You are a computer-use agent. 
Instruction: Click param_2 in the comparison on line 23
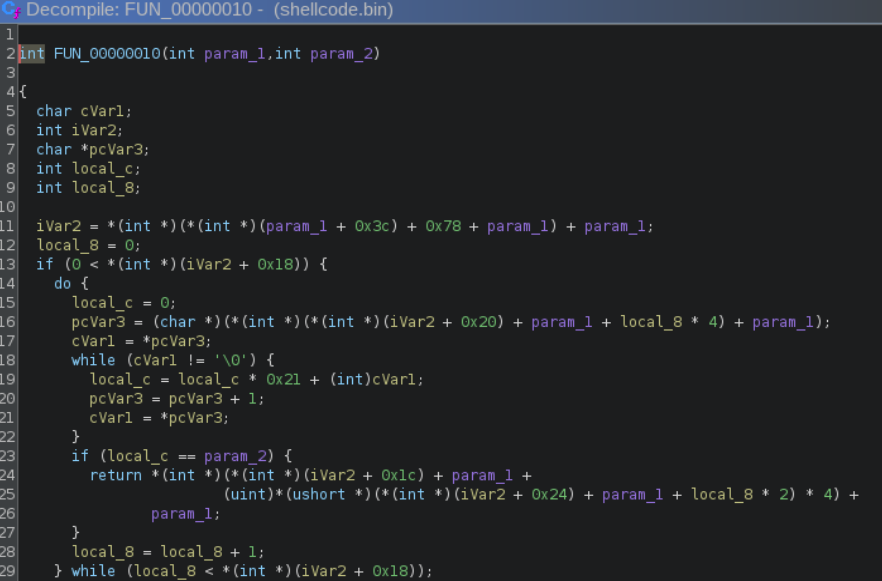pyautogui.click(x=235, y=456)
